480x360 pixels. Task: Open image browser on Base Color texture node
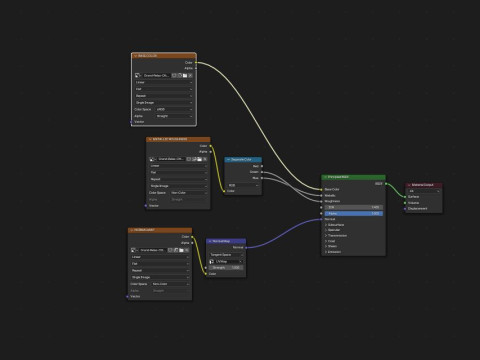[138, 76]
